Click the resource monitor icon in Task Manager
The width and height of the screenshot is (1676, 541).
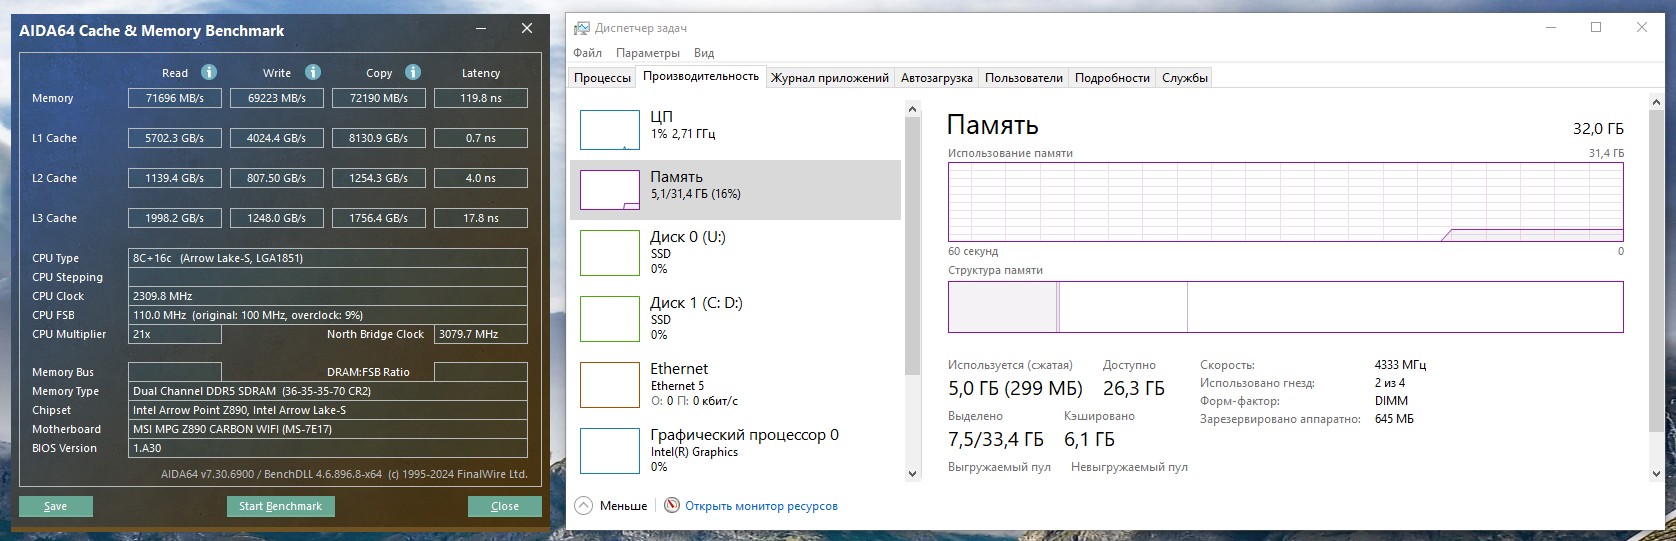(x=672, y=506)
